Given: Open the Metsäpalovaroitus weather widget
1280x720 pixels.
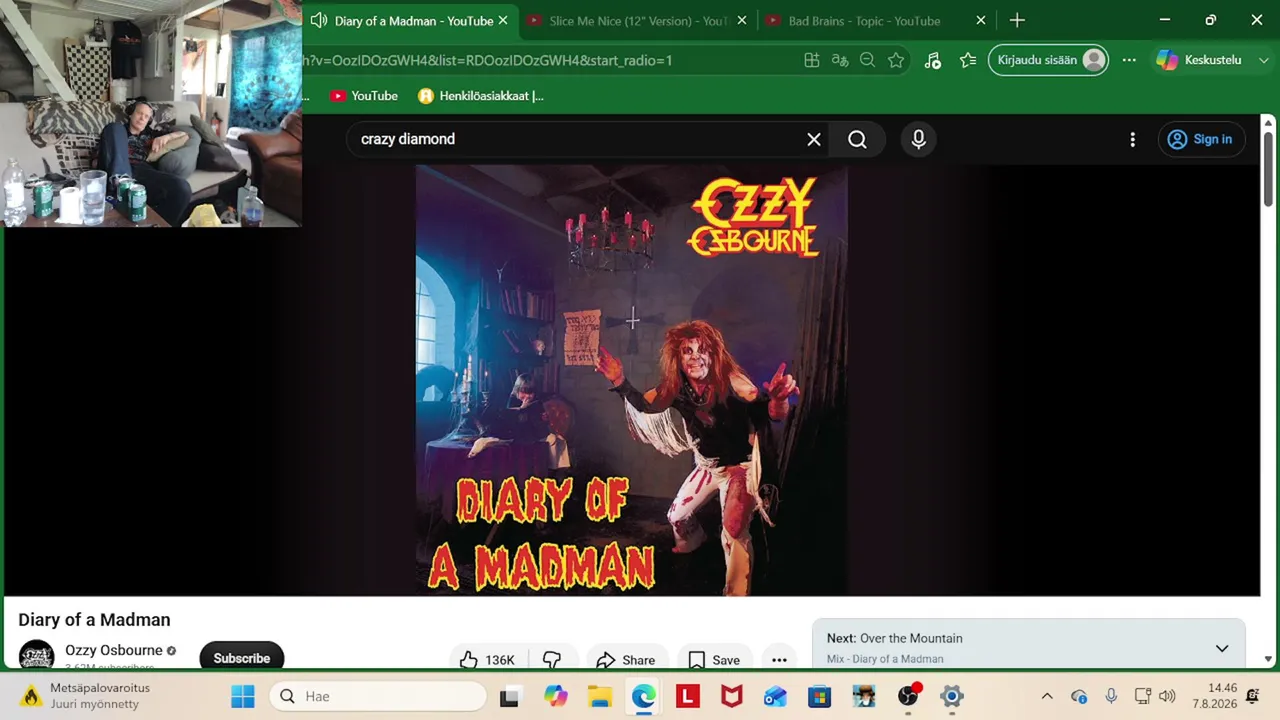Looking at the screenshot, I should tap(86, 696).
